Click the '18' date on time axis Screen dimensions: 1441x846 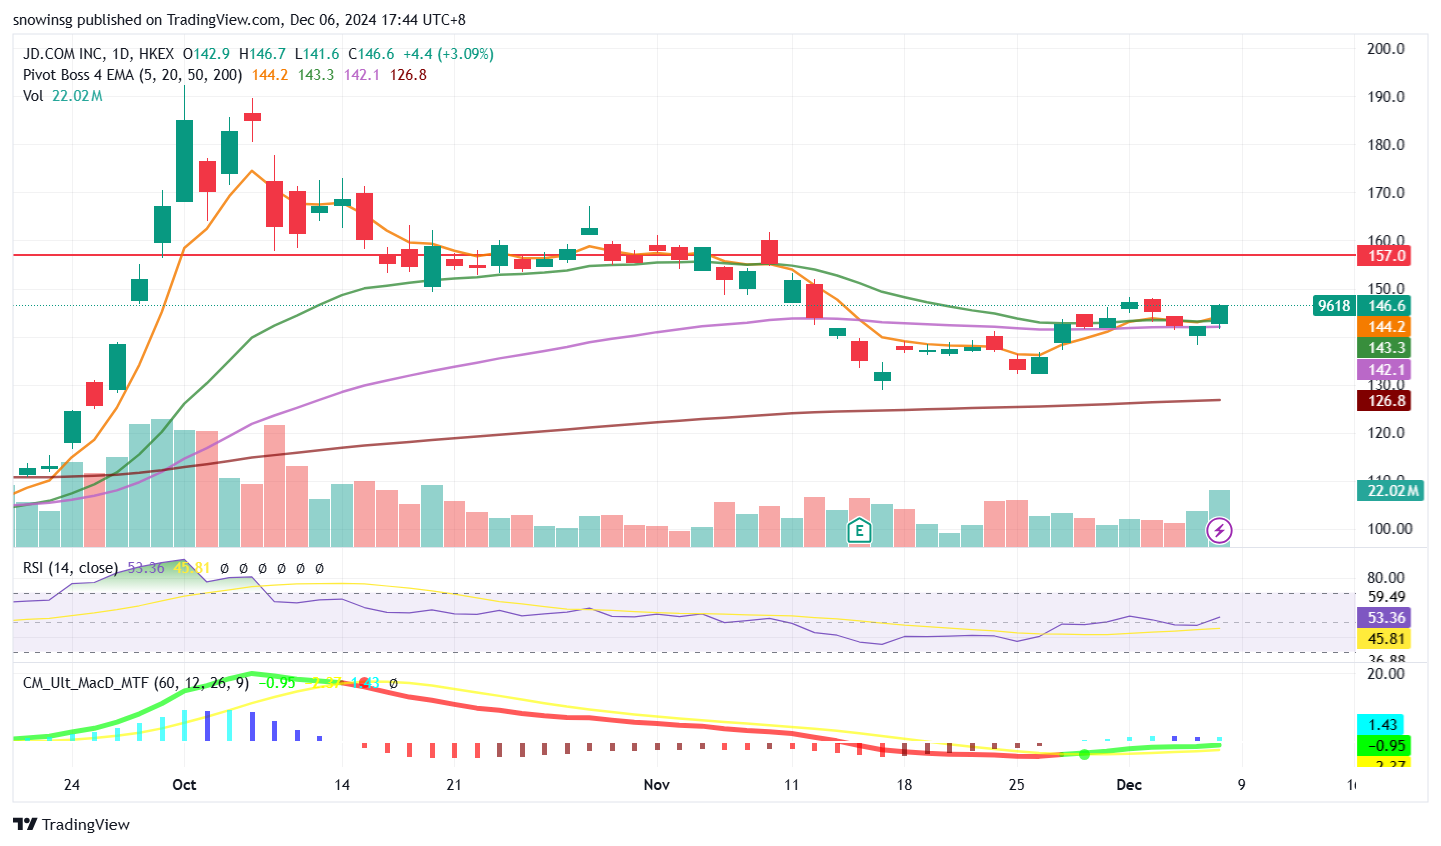point(904,785)
